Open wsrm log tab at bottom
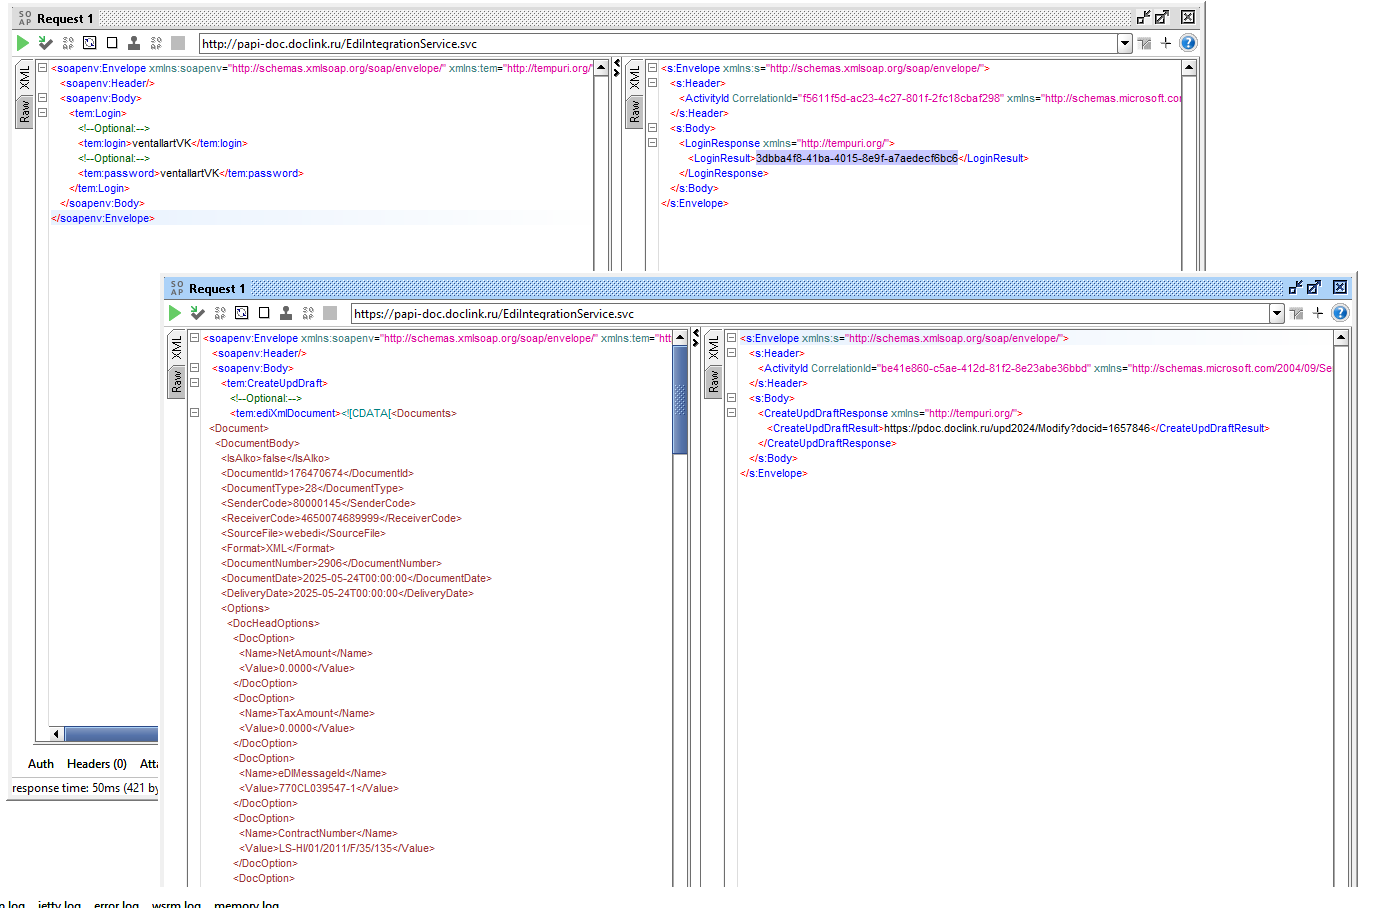1394x908 pixels. 176,904
